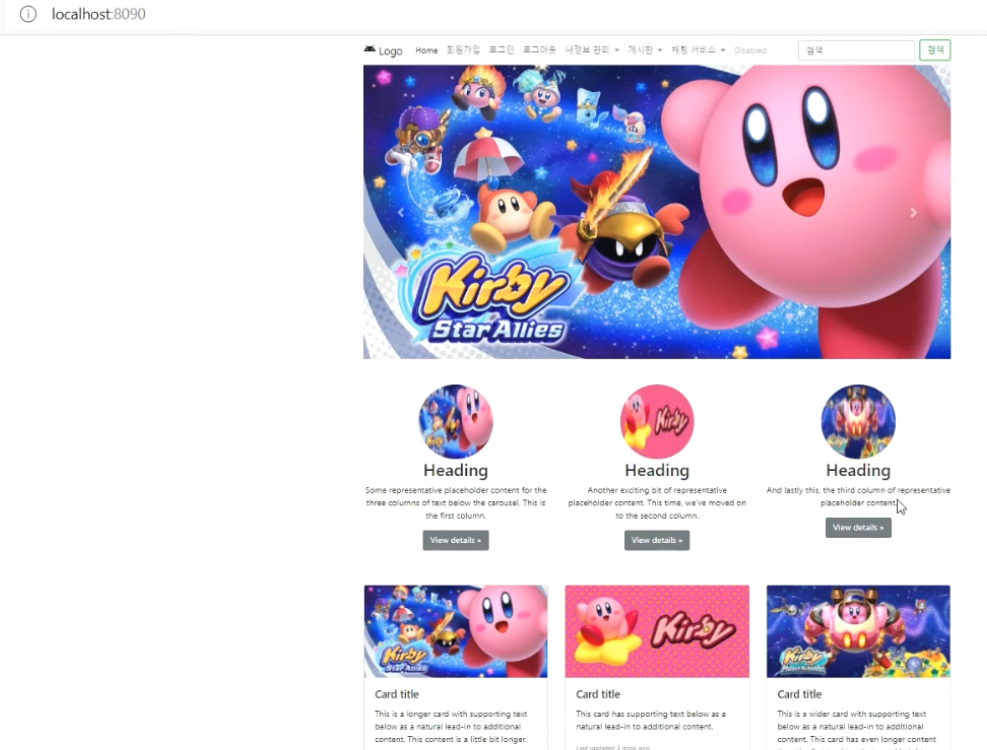Click the Kirby Star Allies carousel image
Image resolution: width=987 pixels, height=750 pixels.
tap(657, 212)
